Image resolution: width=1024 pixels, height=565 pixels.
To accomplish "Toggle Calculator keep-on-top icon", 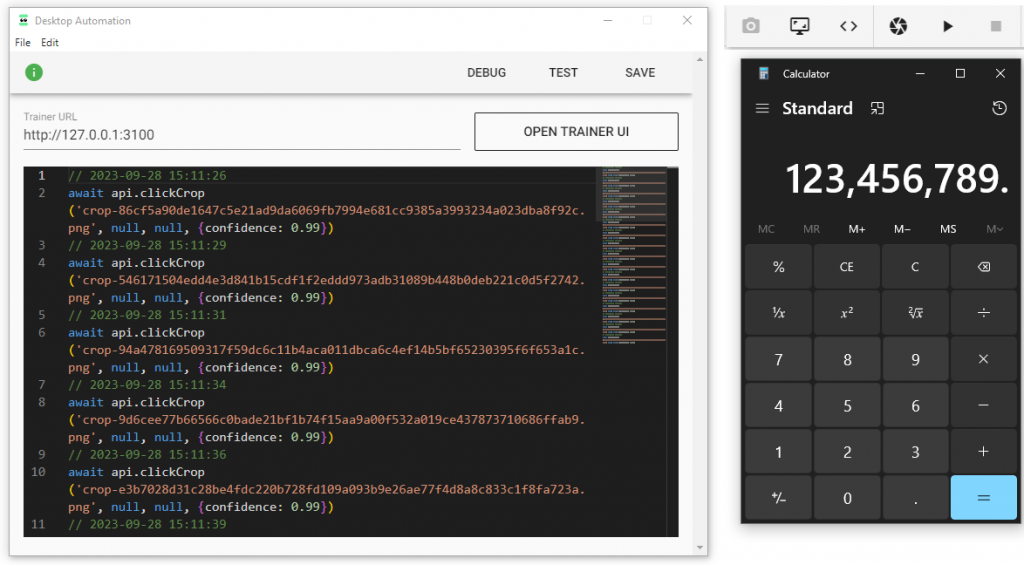I will pos(877,108).
